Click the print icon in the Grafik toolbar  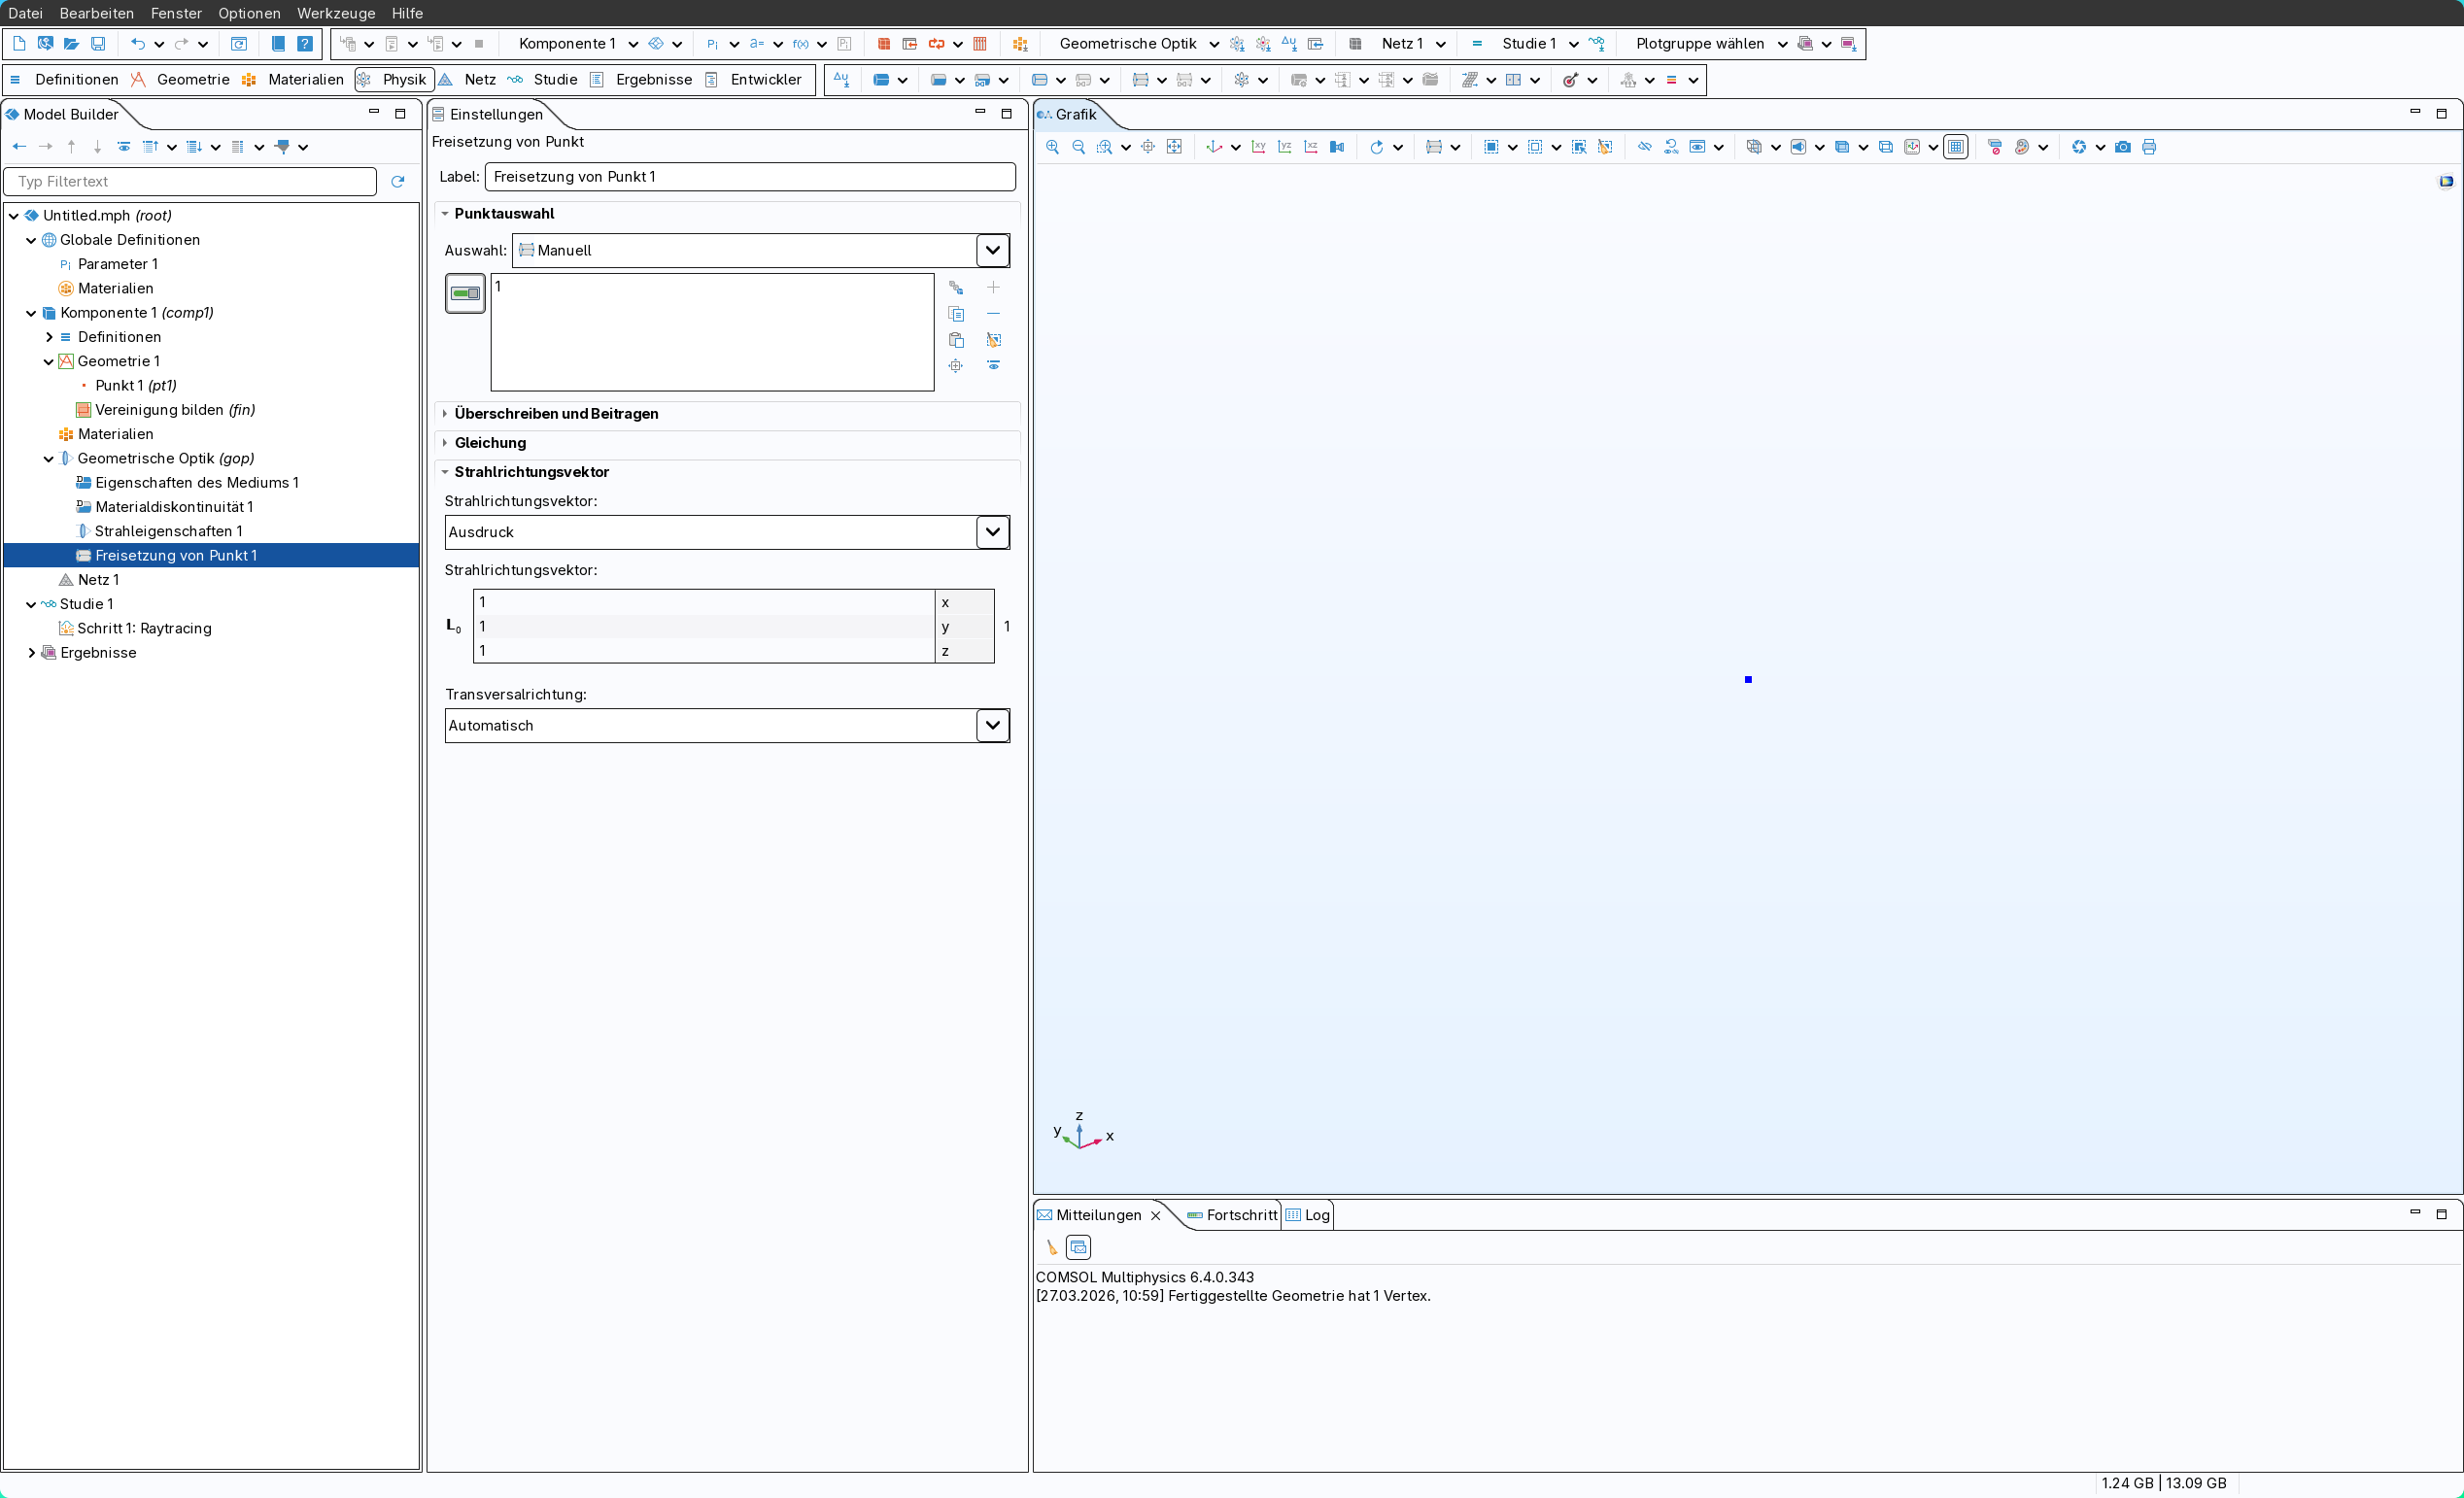tap(2149, 147)
